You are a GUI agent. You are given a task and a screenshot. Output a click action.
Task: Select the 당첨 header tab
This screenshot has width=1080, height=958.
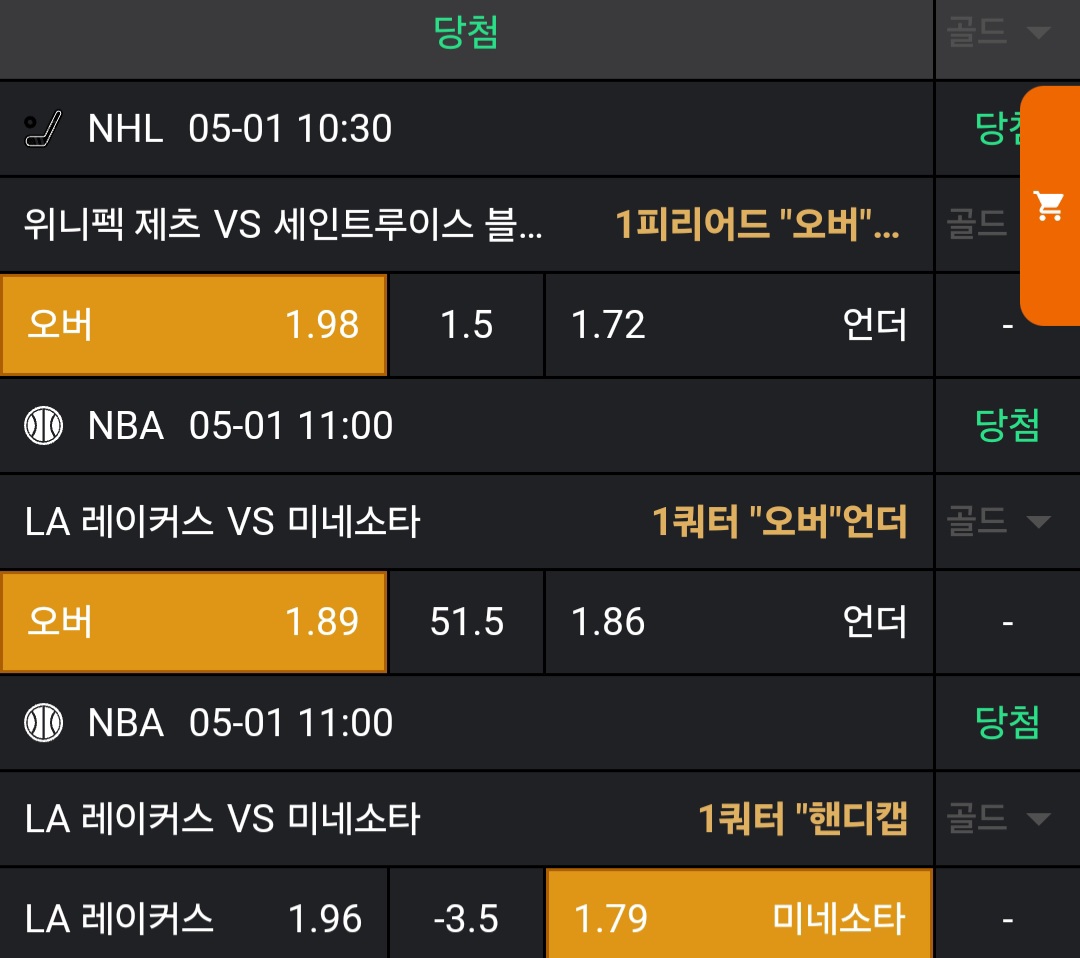[x=466, y=33]
